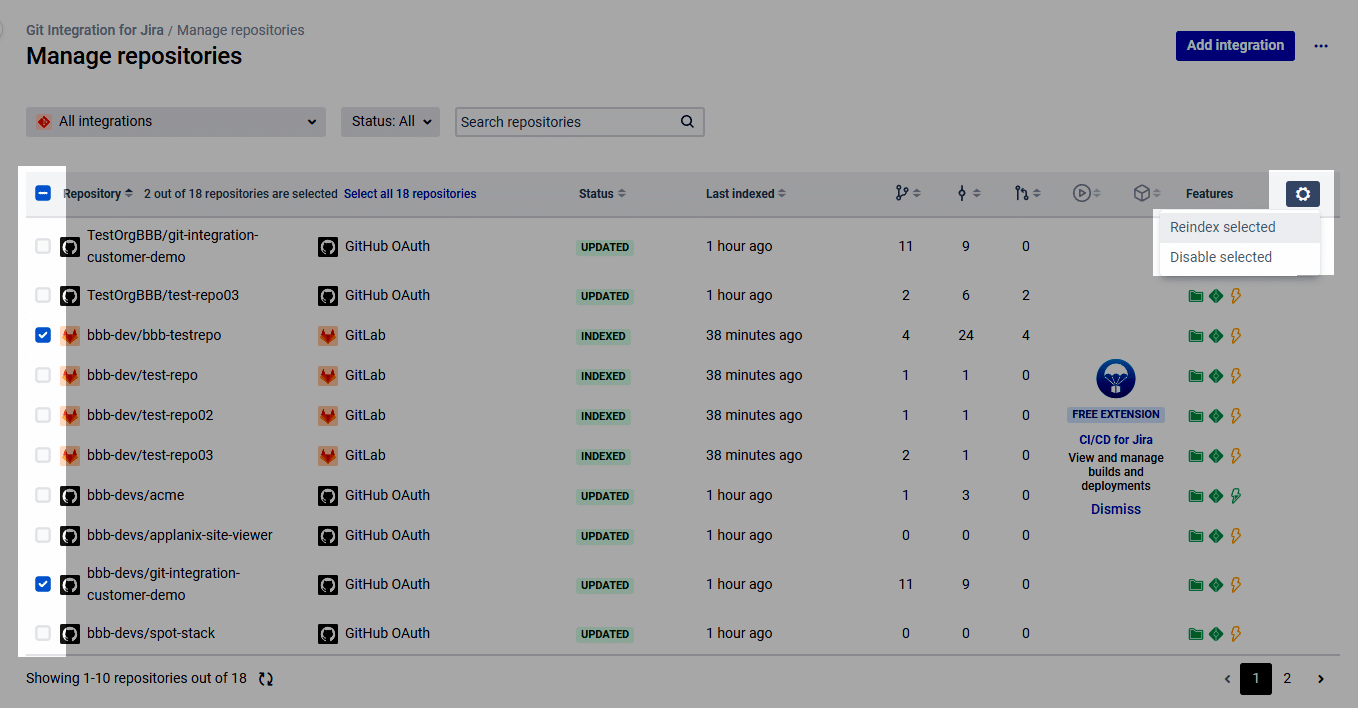Click the Add integration button

(x=1235, y=45)
